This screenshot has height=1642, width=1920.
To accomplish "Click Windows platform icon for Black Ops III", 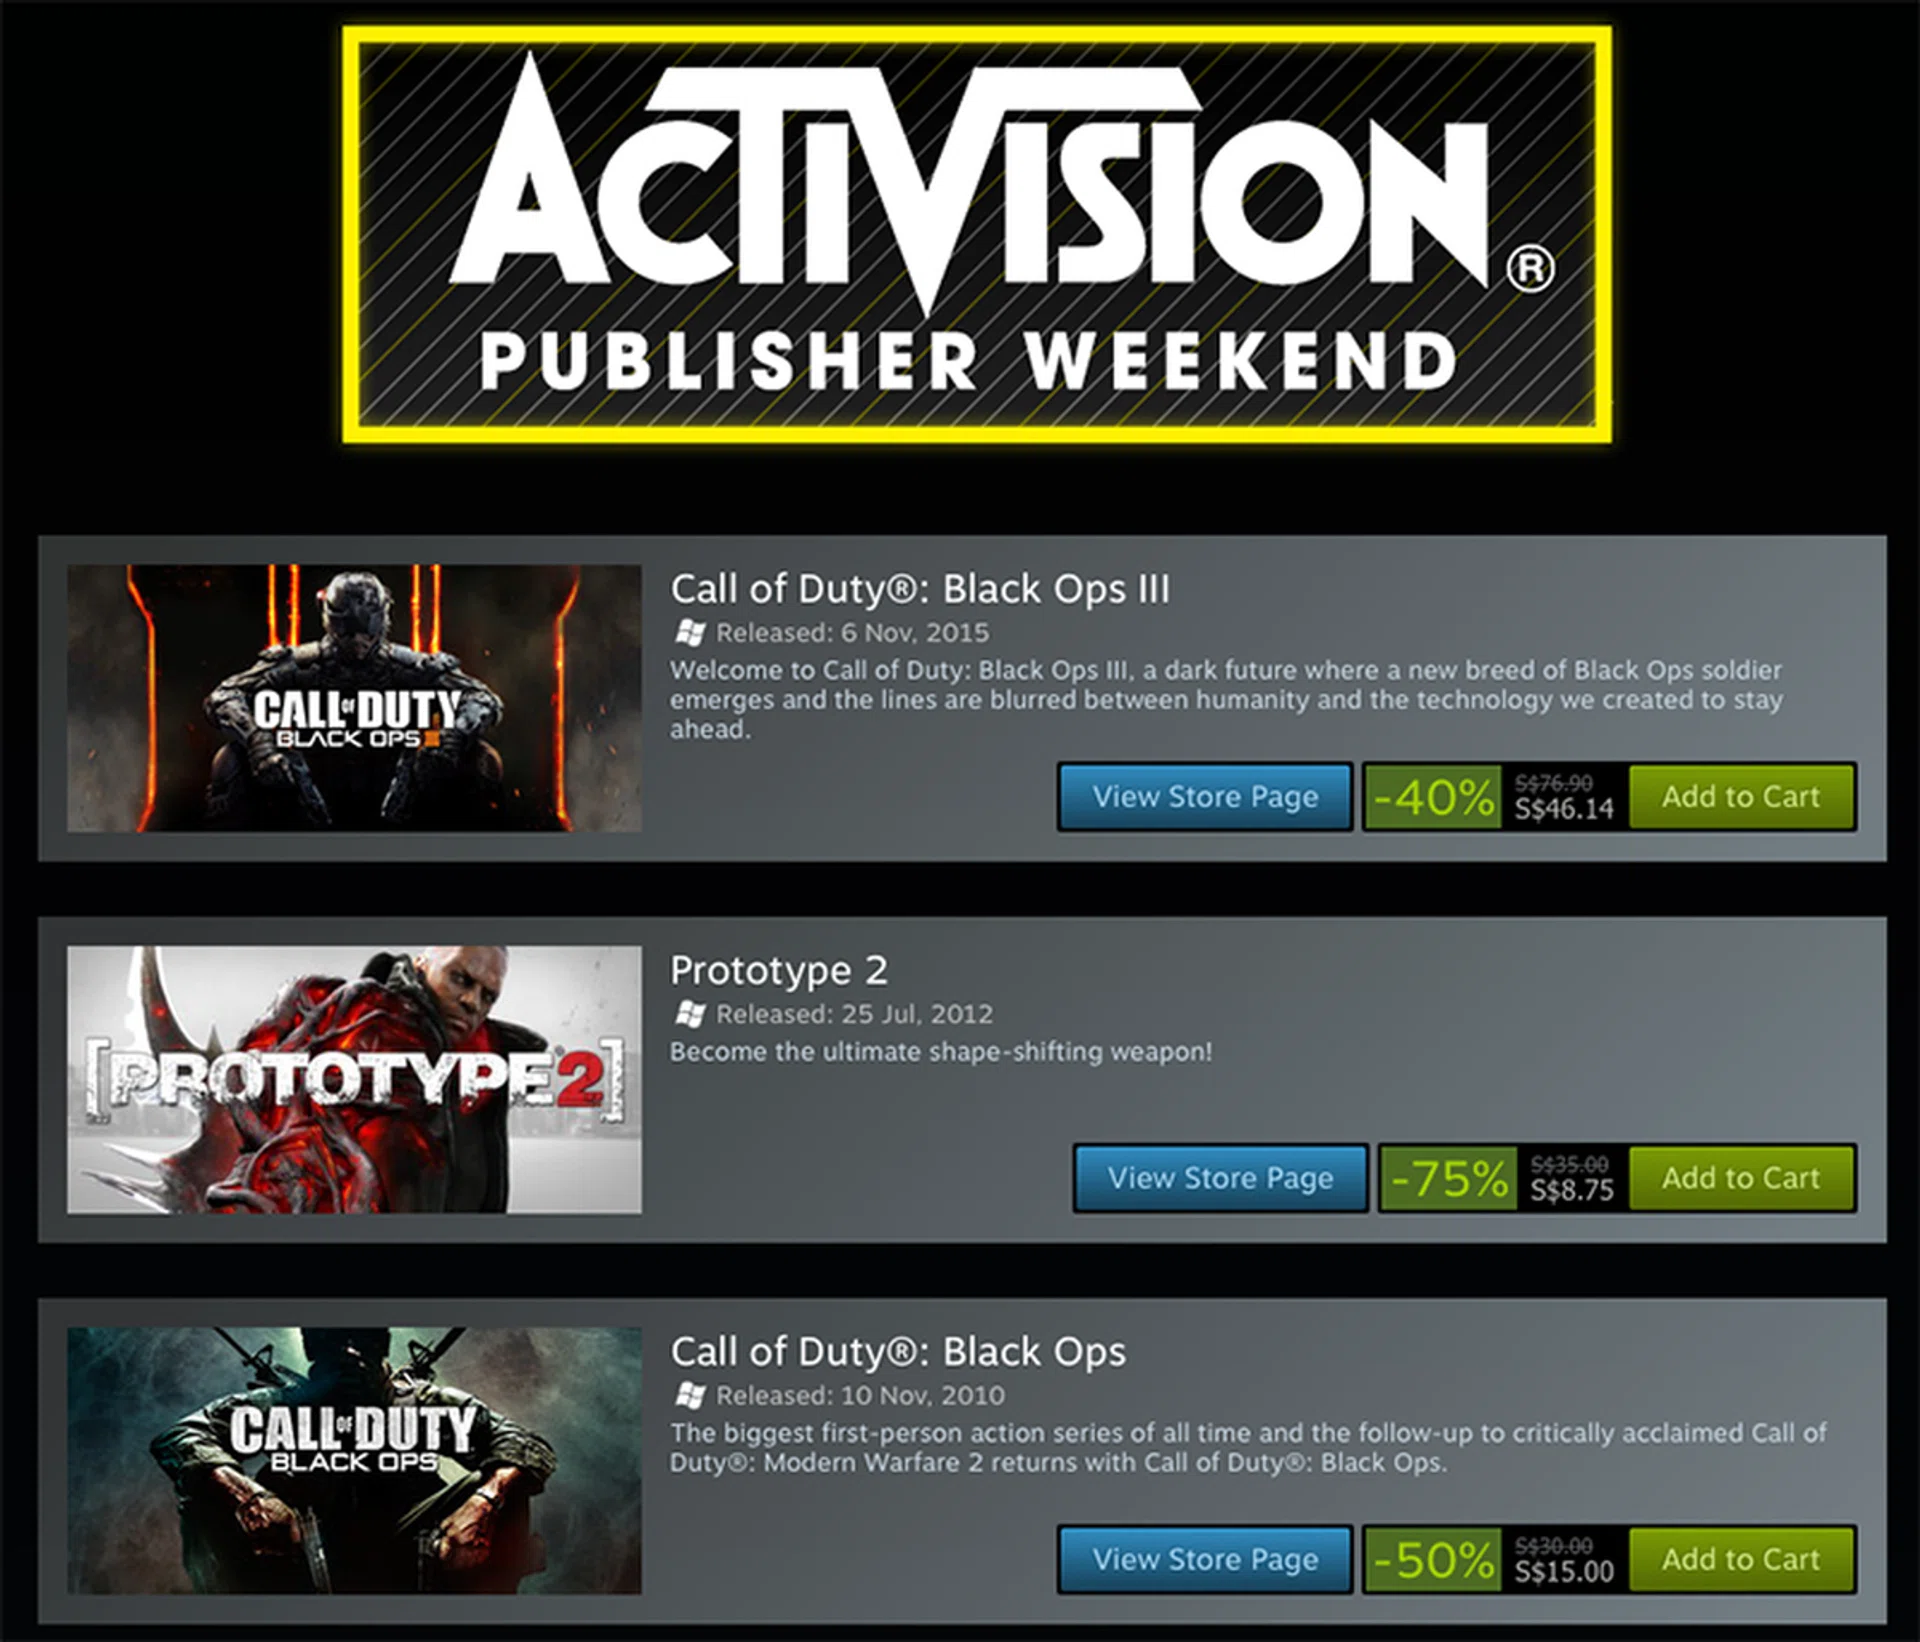I will pyautogui.click(x=690, y=633).
